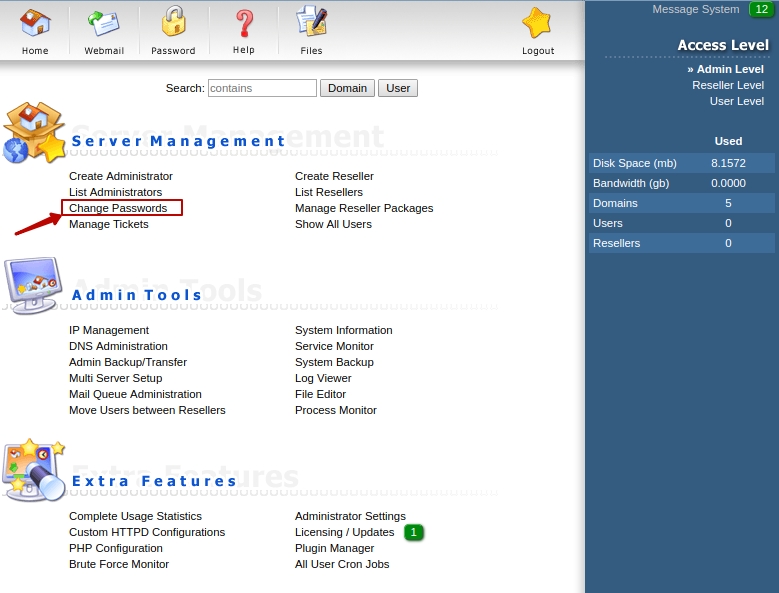Click the Admin Tools monitor icon
Image resolution: width=779 pixels, height=593 pixels.
click(x=33, y=286)
